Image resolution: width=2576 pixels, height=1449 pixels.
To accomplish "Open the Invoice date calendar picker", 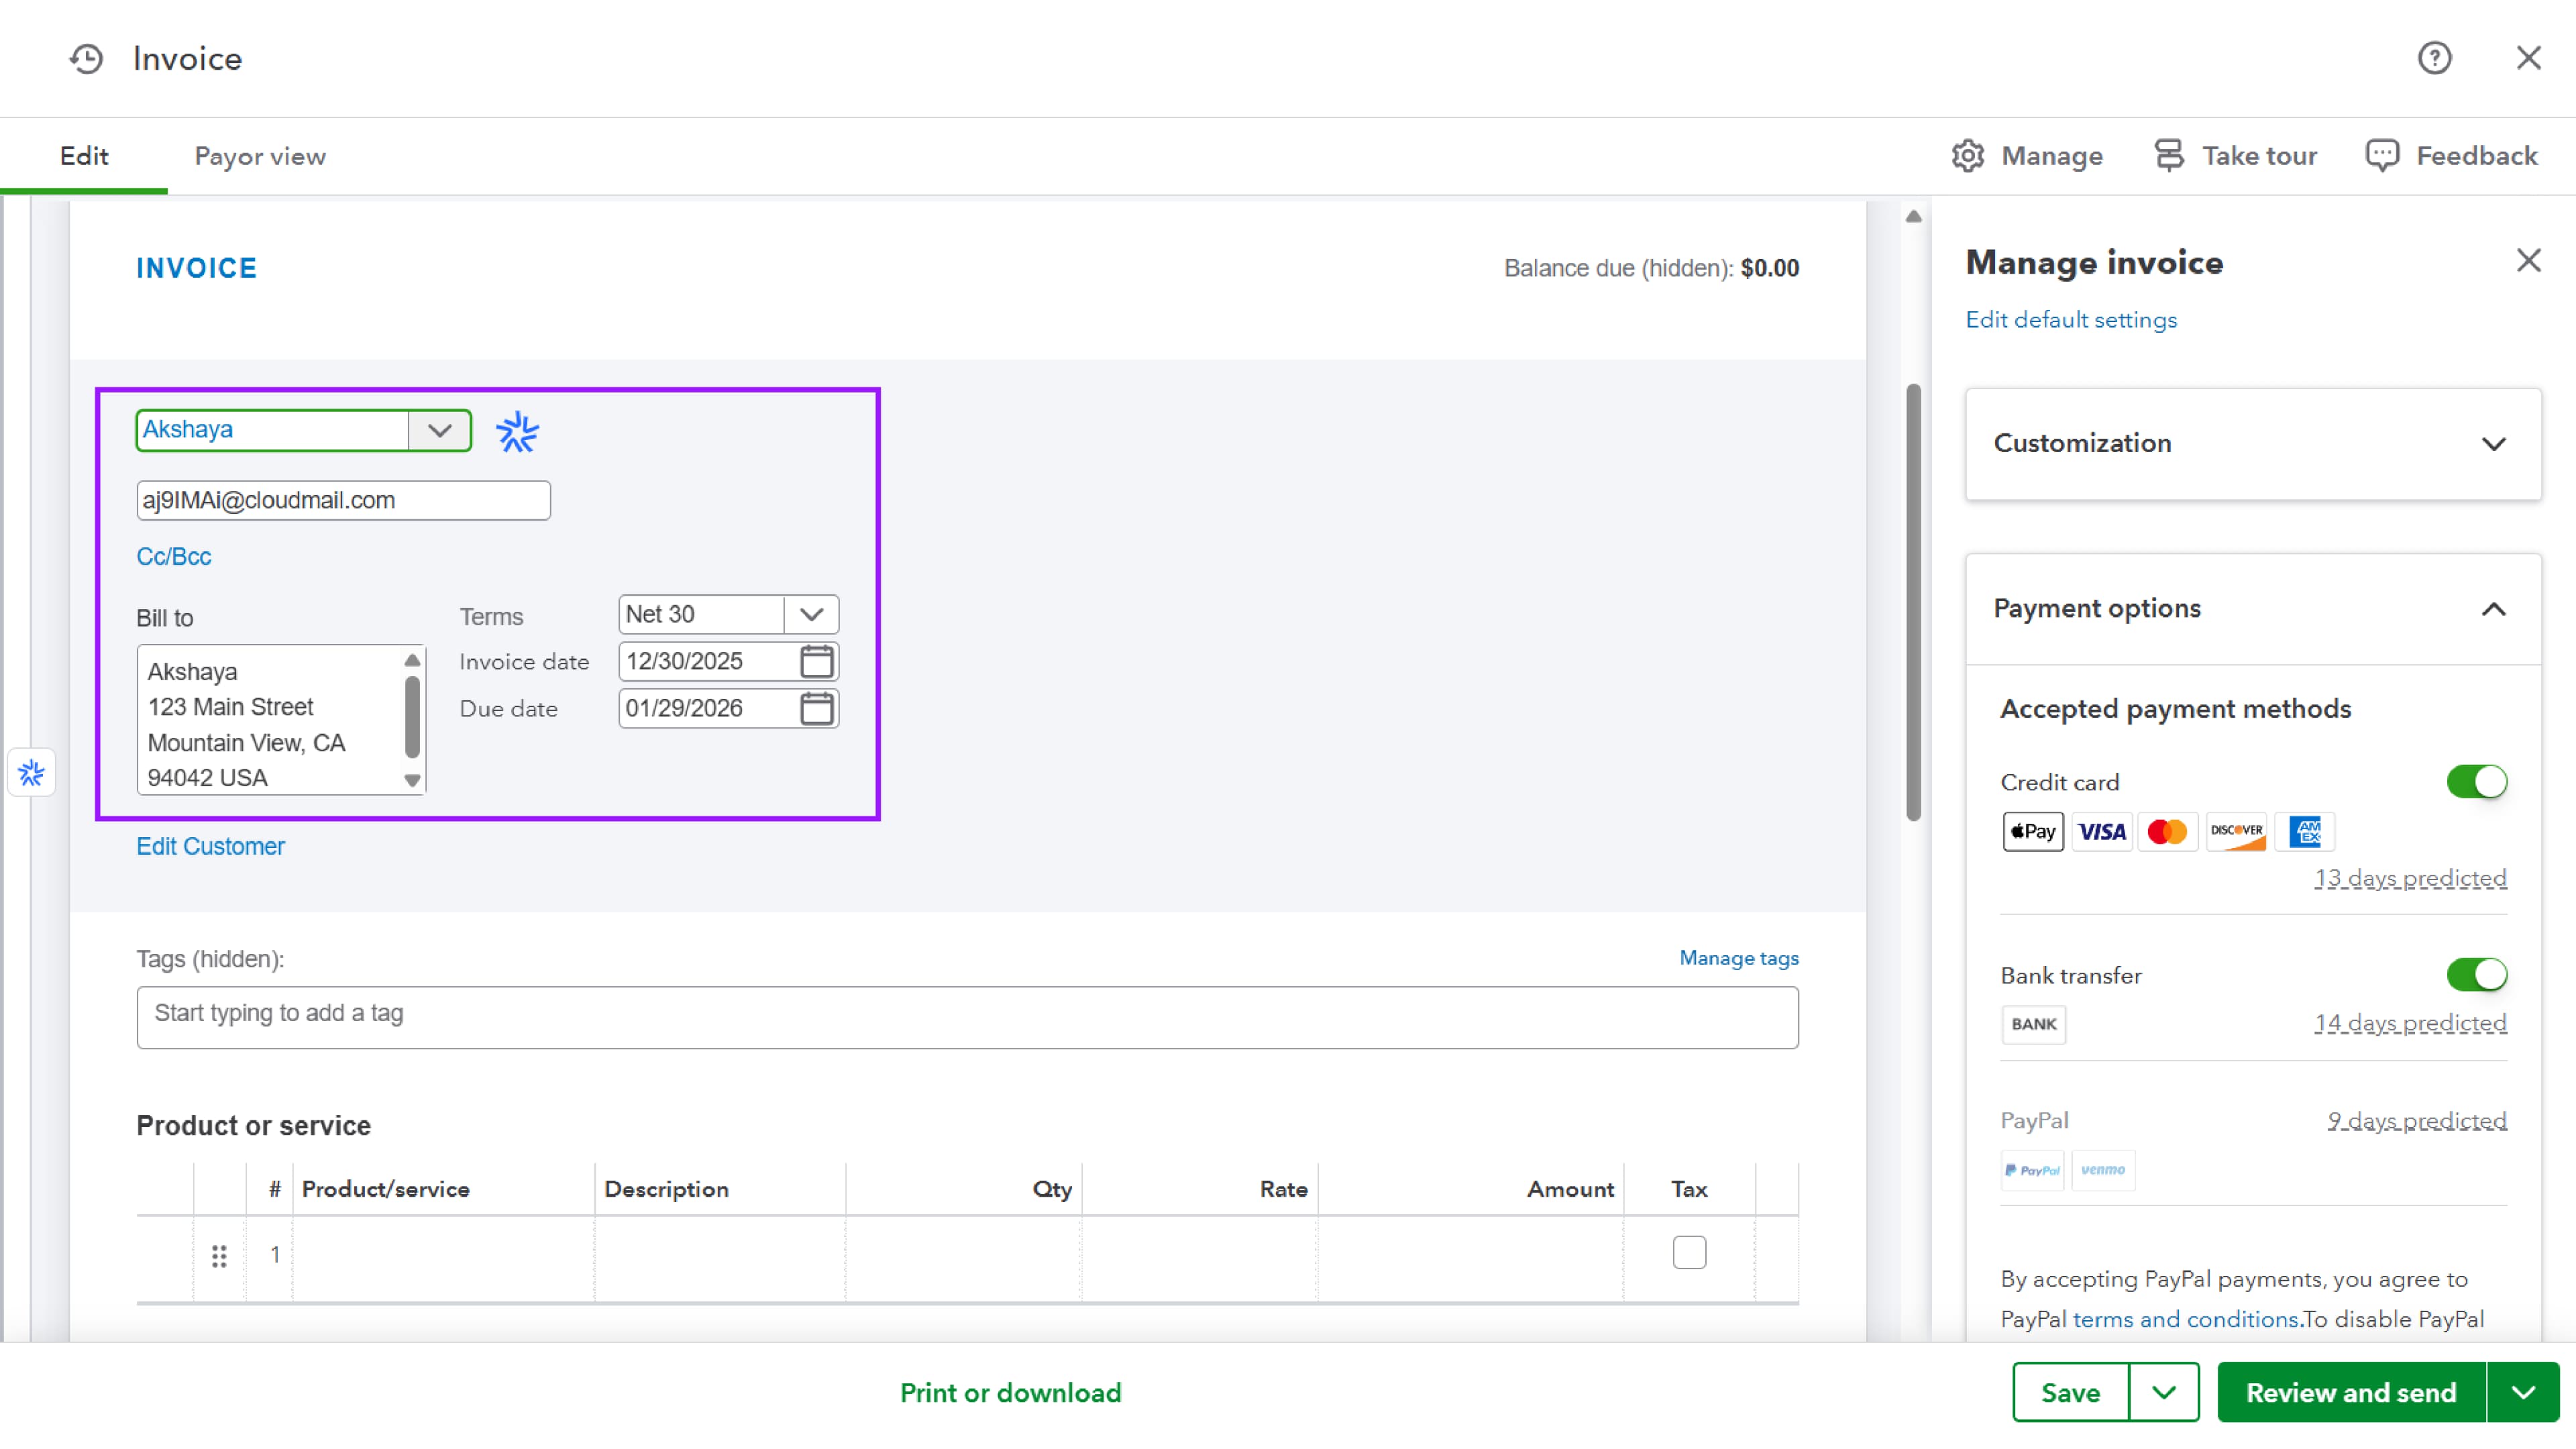I will pyautogui.click(x=816, y=661).
